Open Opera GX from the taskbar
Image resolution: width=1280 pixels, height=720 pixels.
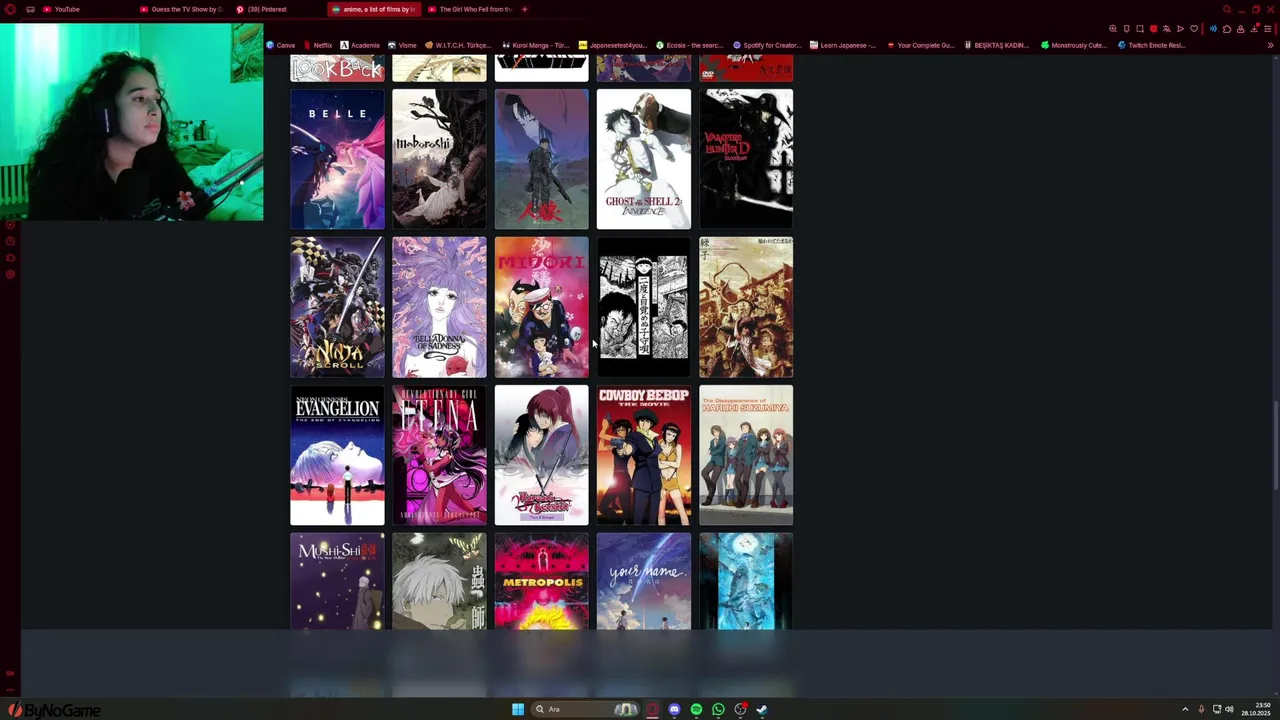click(652, 709)
